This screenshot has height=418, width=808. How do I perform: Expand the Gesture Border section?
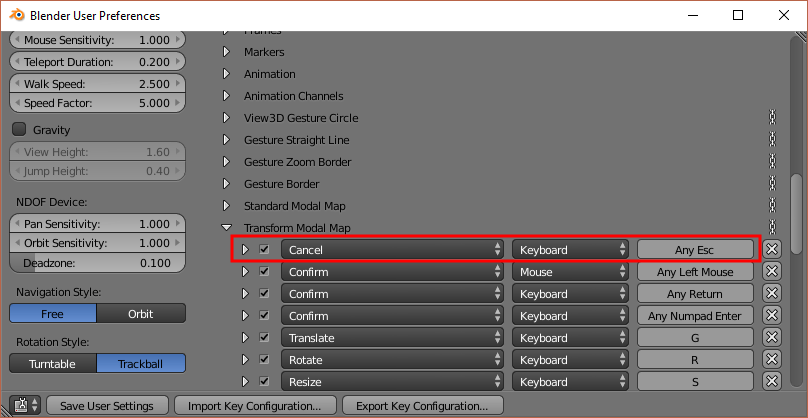[x=226, y=183]
